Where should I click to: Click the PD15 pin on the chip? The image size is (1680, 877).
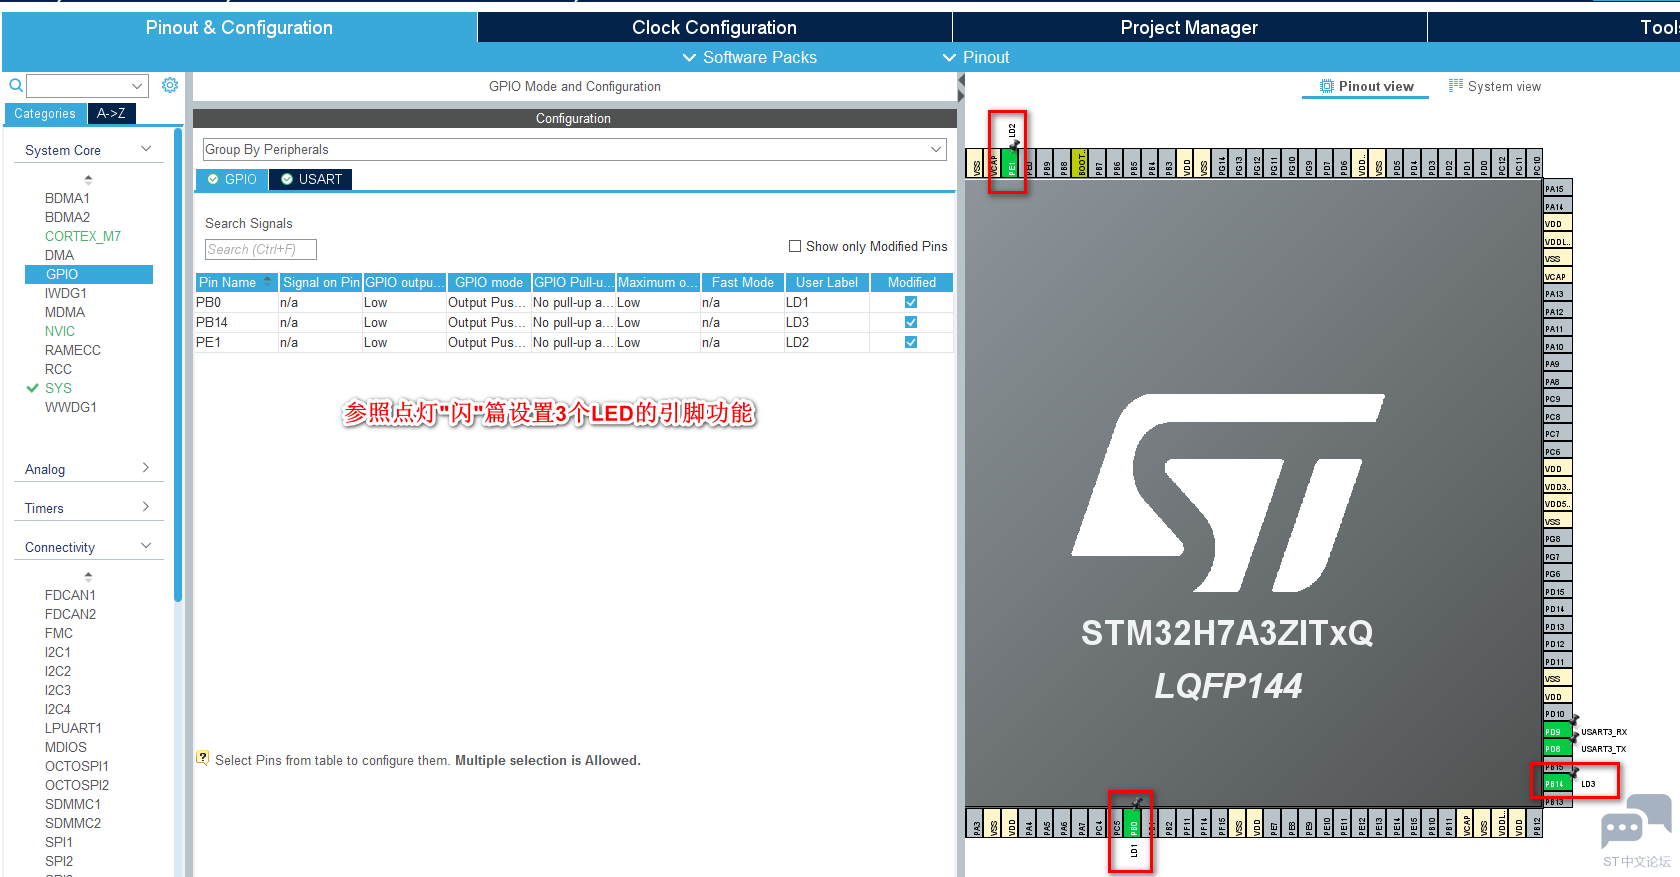pos(1557,591)
